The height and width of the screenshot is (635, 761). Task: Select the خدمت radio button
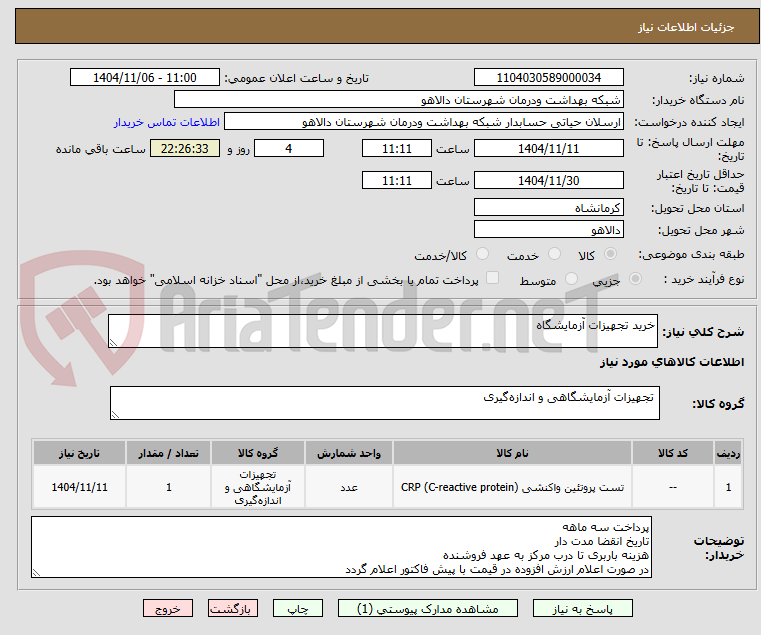(554, 254)
